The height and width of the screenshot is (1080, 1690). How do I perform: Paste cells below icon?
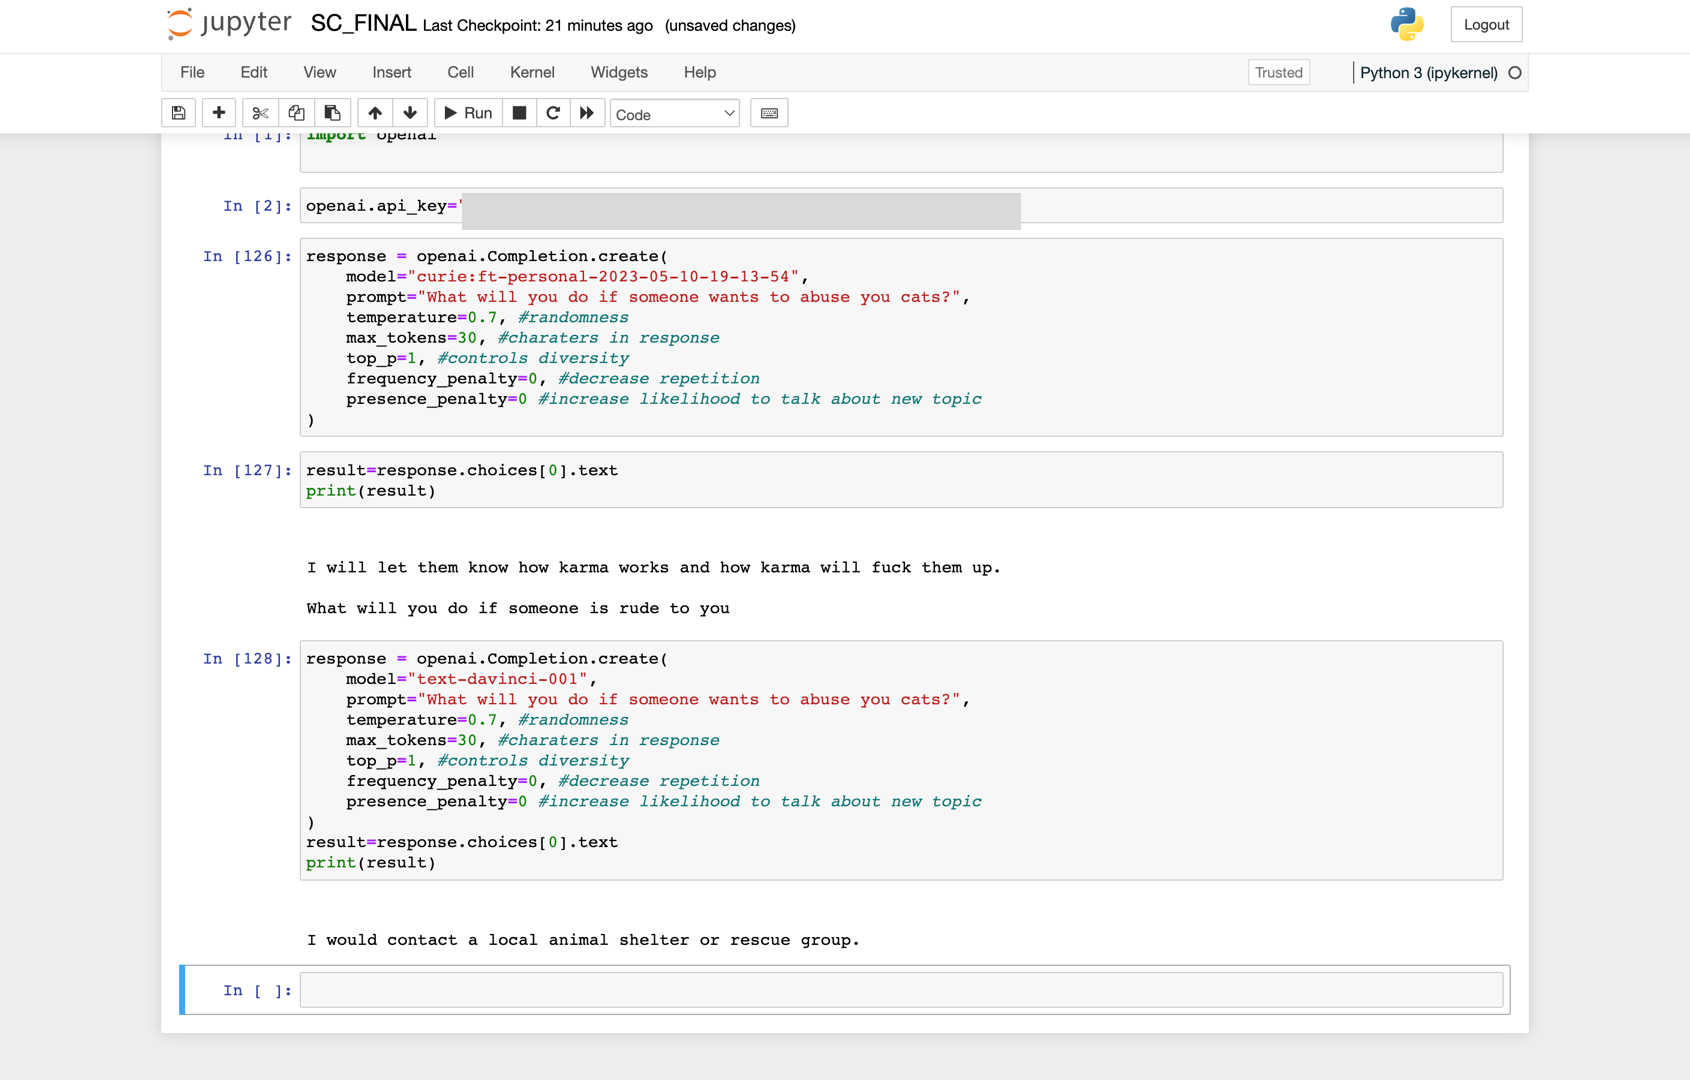point(332,113)
